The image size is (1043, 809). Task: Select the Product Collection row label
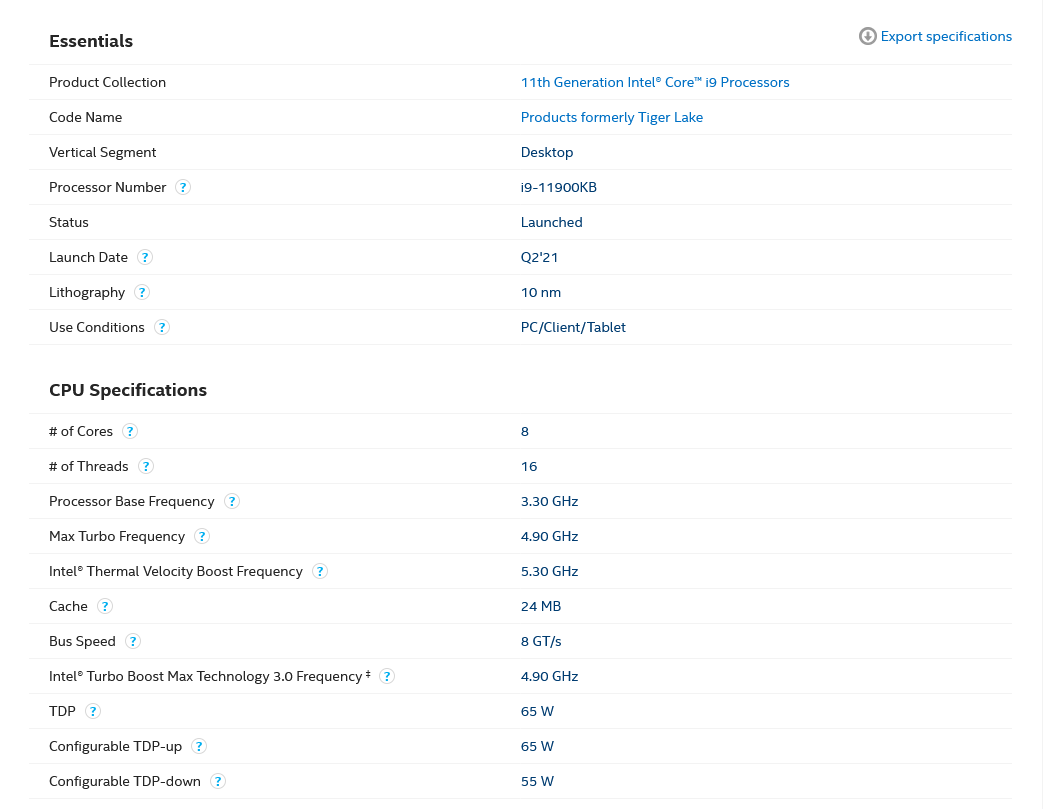click(x=107, y=82)
